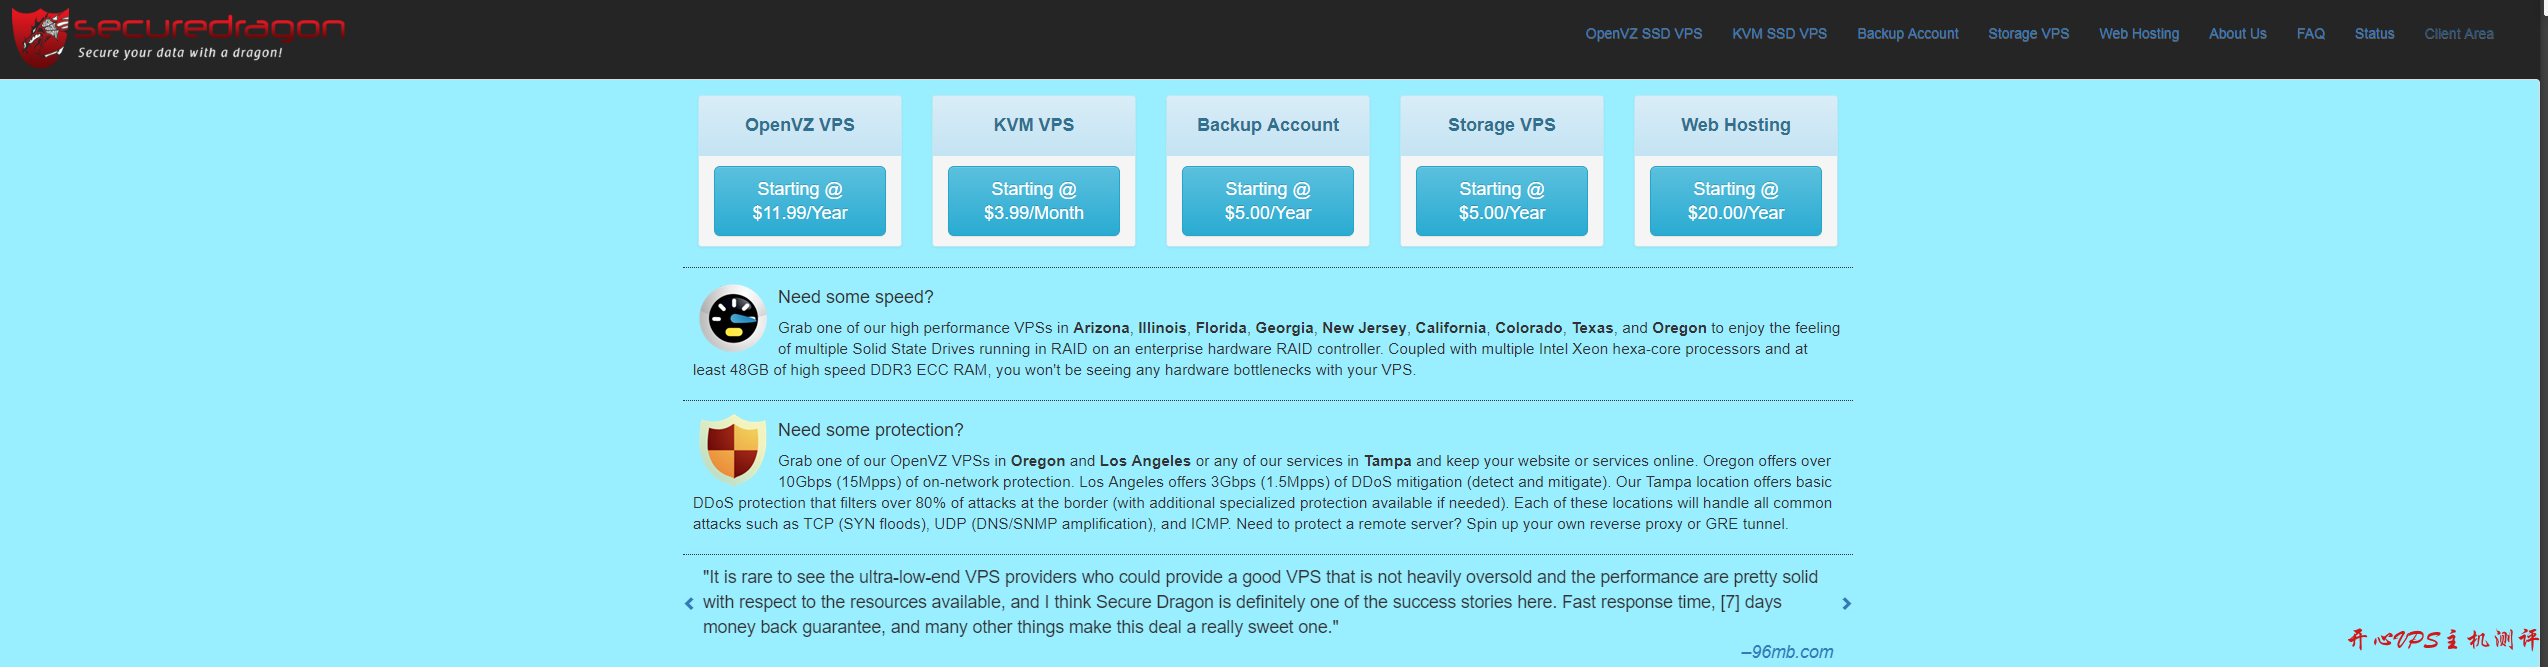The width and height of the screenshot is (2548, 667).
Task: Click the speedometer gauge icon
Action: pos(732,318)
